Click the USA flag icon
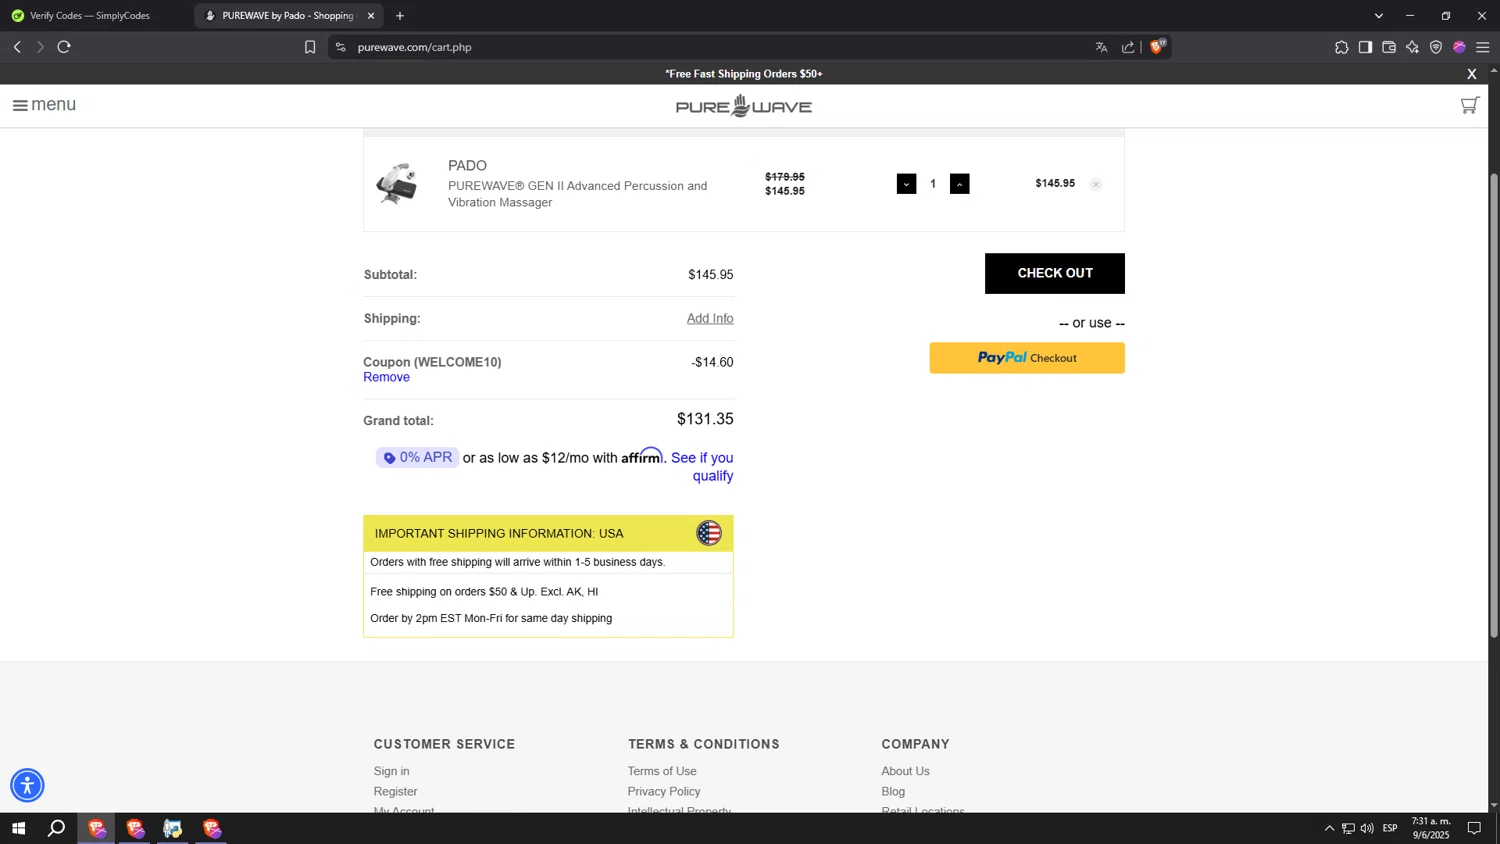The width and height of the screenshot is (1500, 844). [x=709, y=533]
